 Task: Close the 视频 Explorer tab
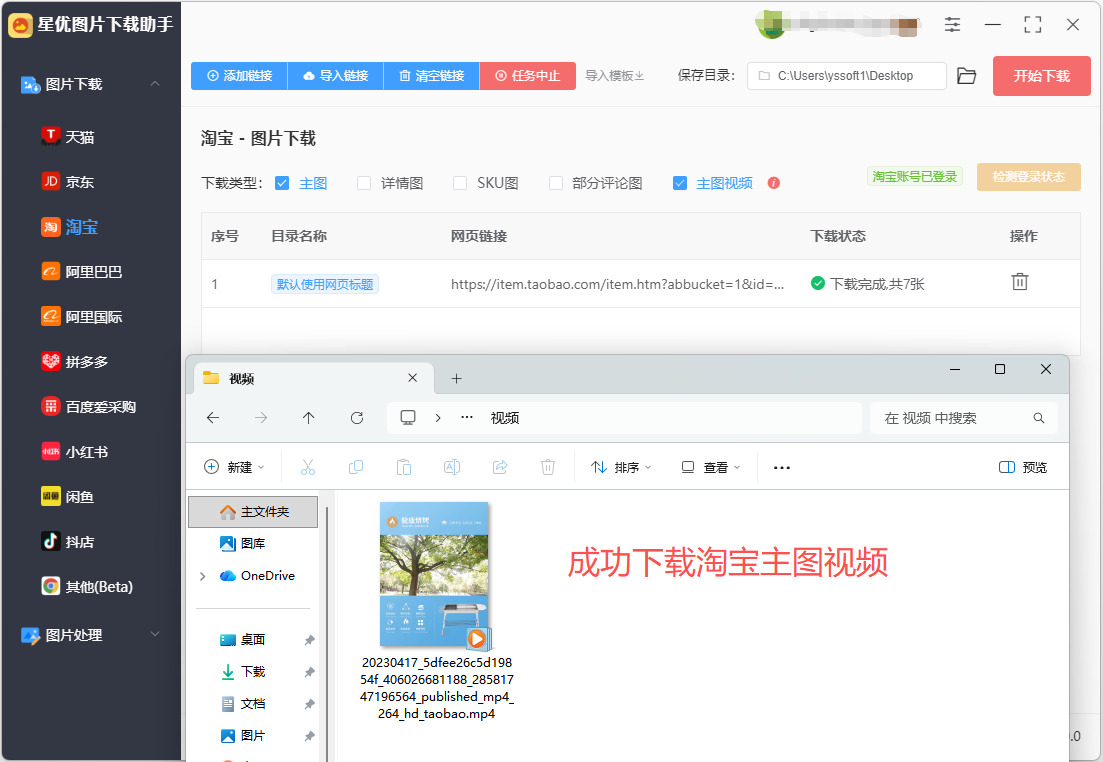(x=412, y=378)
